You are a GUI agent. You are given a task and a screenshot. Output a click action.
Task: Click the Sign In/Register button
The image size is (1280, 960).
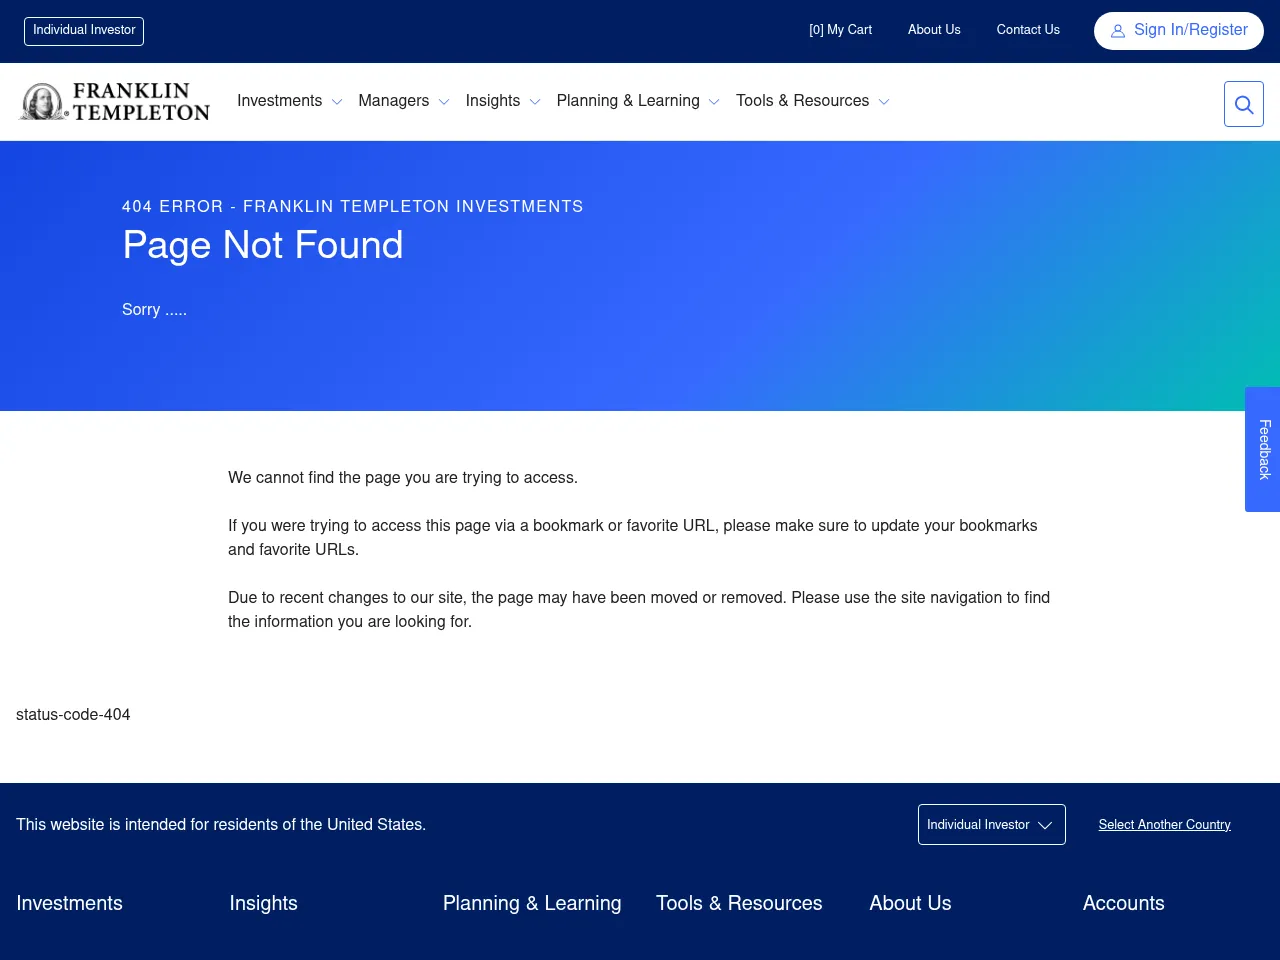[1178, 30]
